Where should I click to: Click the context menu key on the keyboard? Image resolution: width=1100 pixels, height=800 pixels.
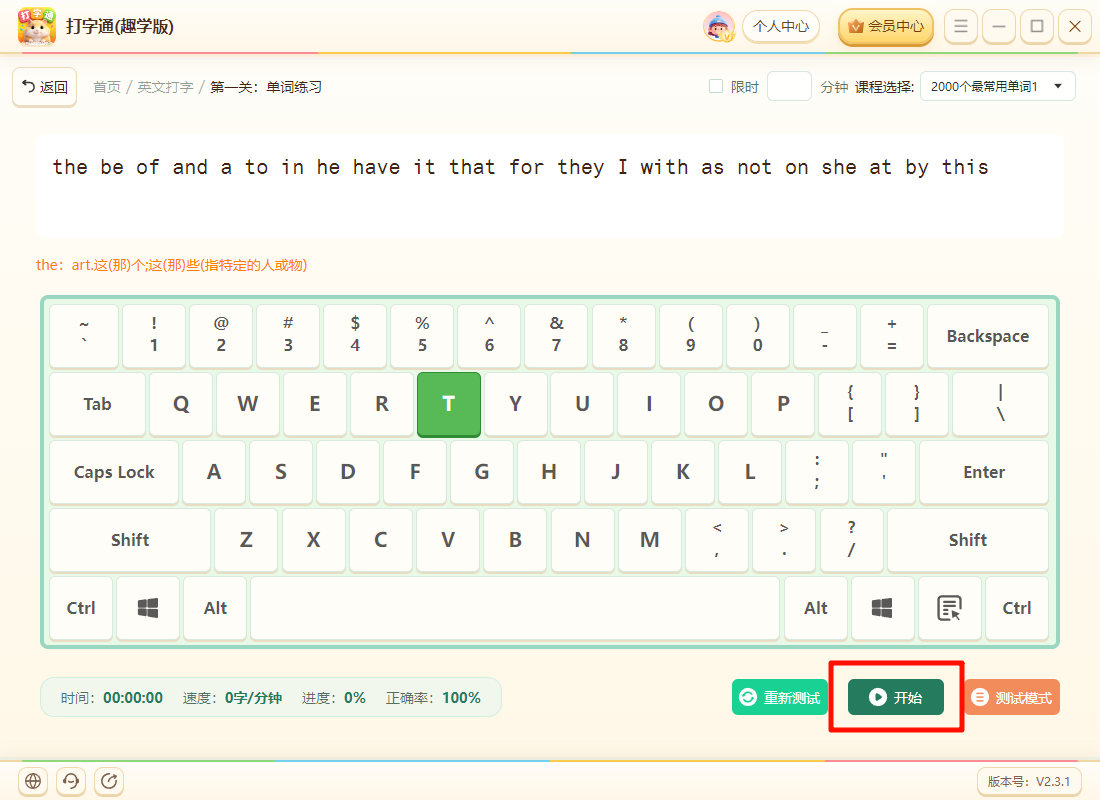pyautogui.click(x=949, y=608)
